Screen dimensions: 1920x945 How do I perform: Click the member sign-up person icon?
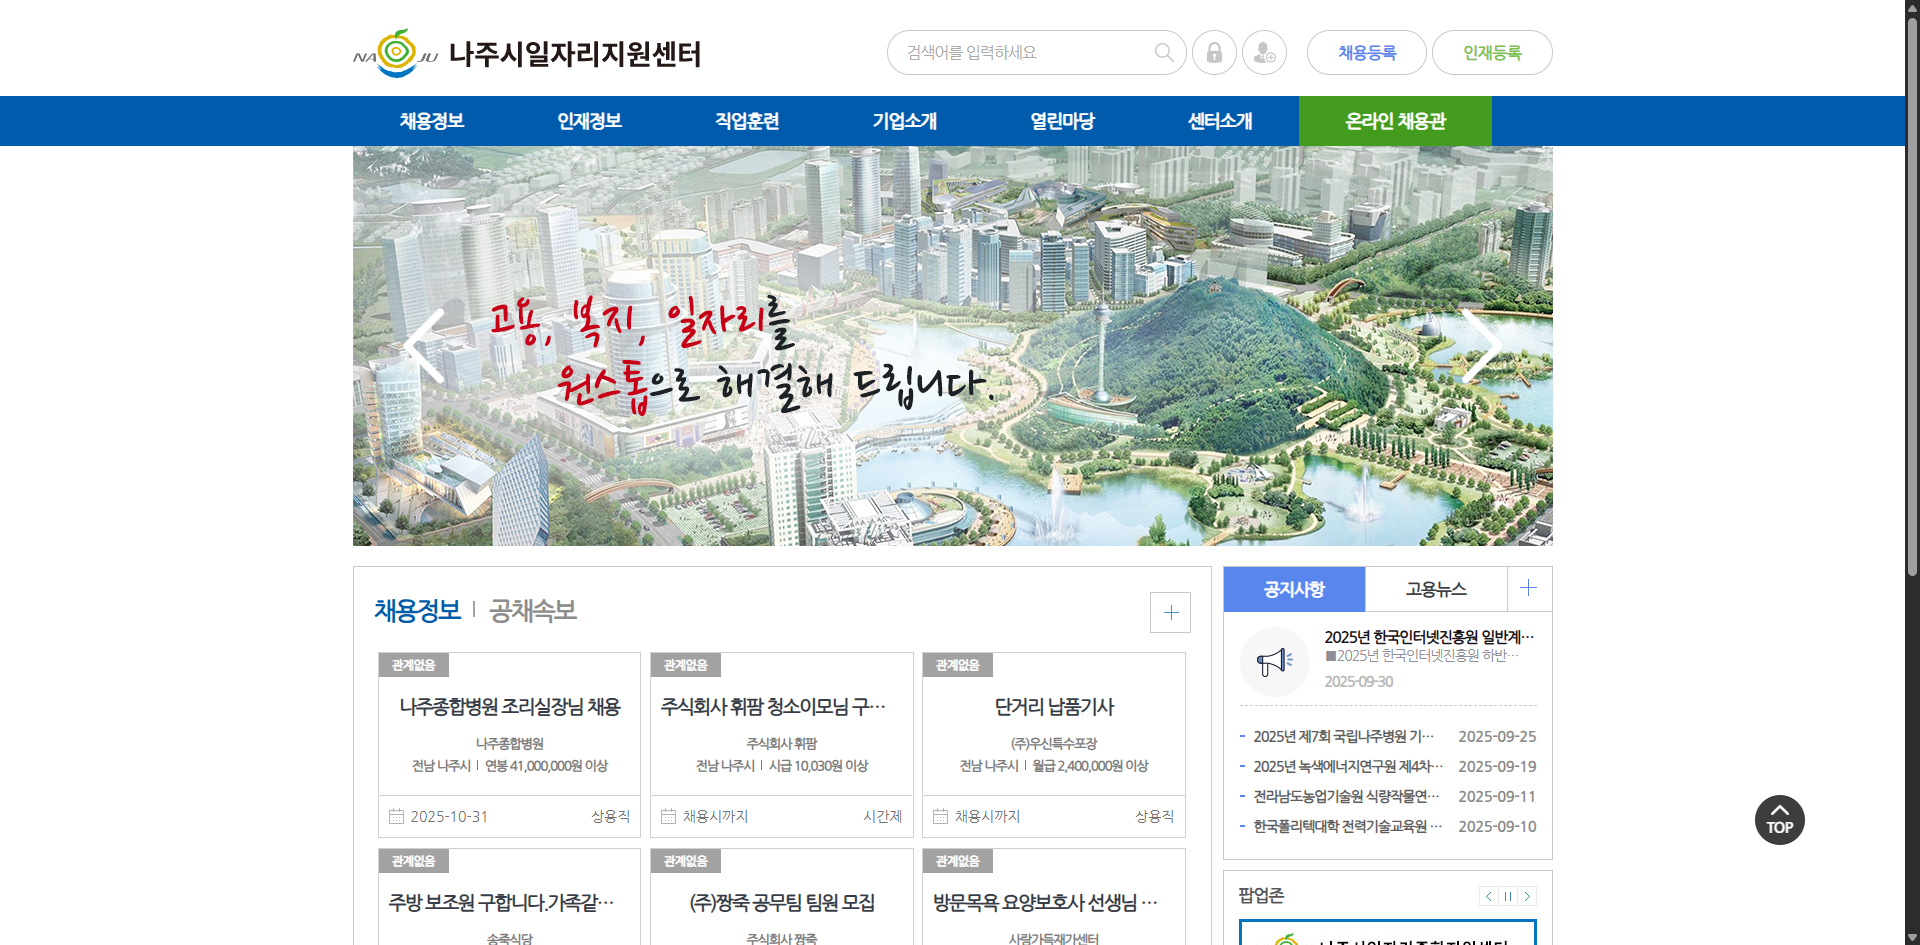pyautogui.click(x=1264, y=53)
